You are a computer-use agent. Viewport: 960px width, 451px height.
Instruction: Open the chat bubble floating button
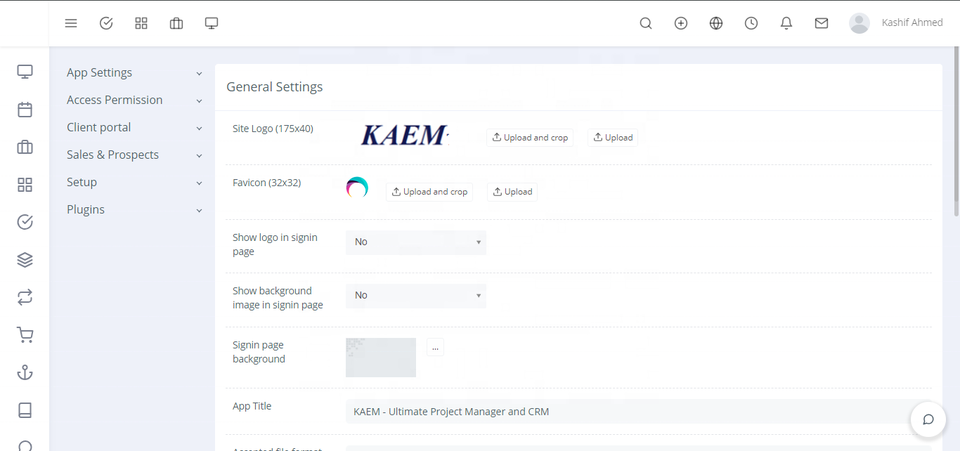tap(928, 419)
